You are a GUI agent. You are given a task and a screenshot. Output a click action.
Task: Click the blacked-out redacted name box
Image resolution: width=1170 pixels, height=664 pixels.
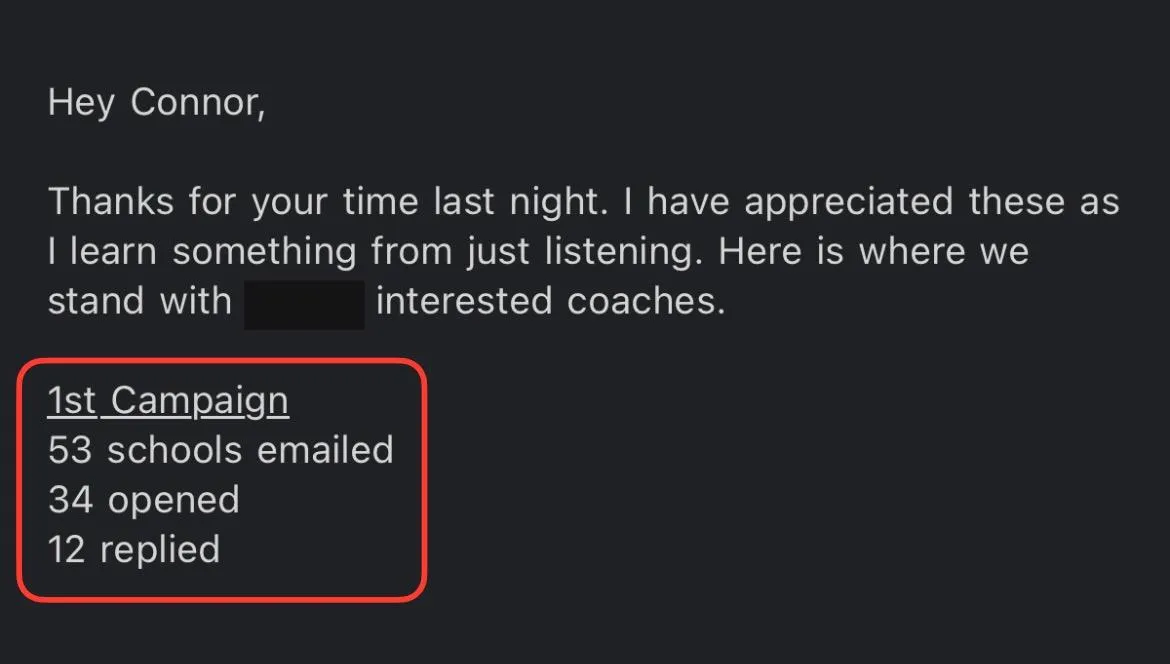click(304, 304)
